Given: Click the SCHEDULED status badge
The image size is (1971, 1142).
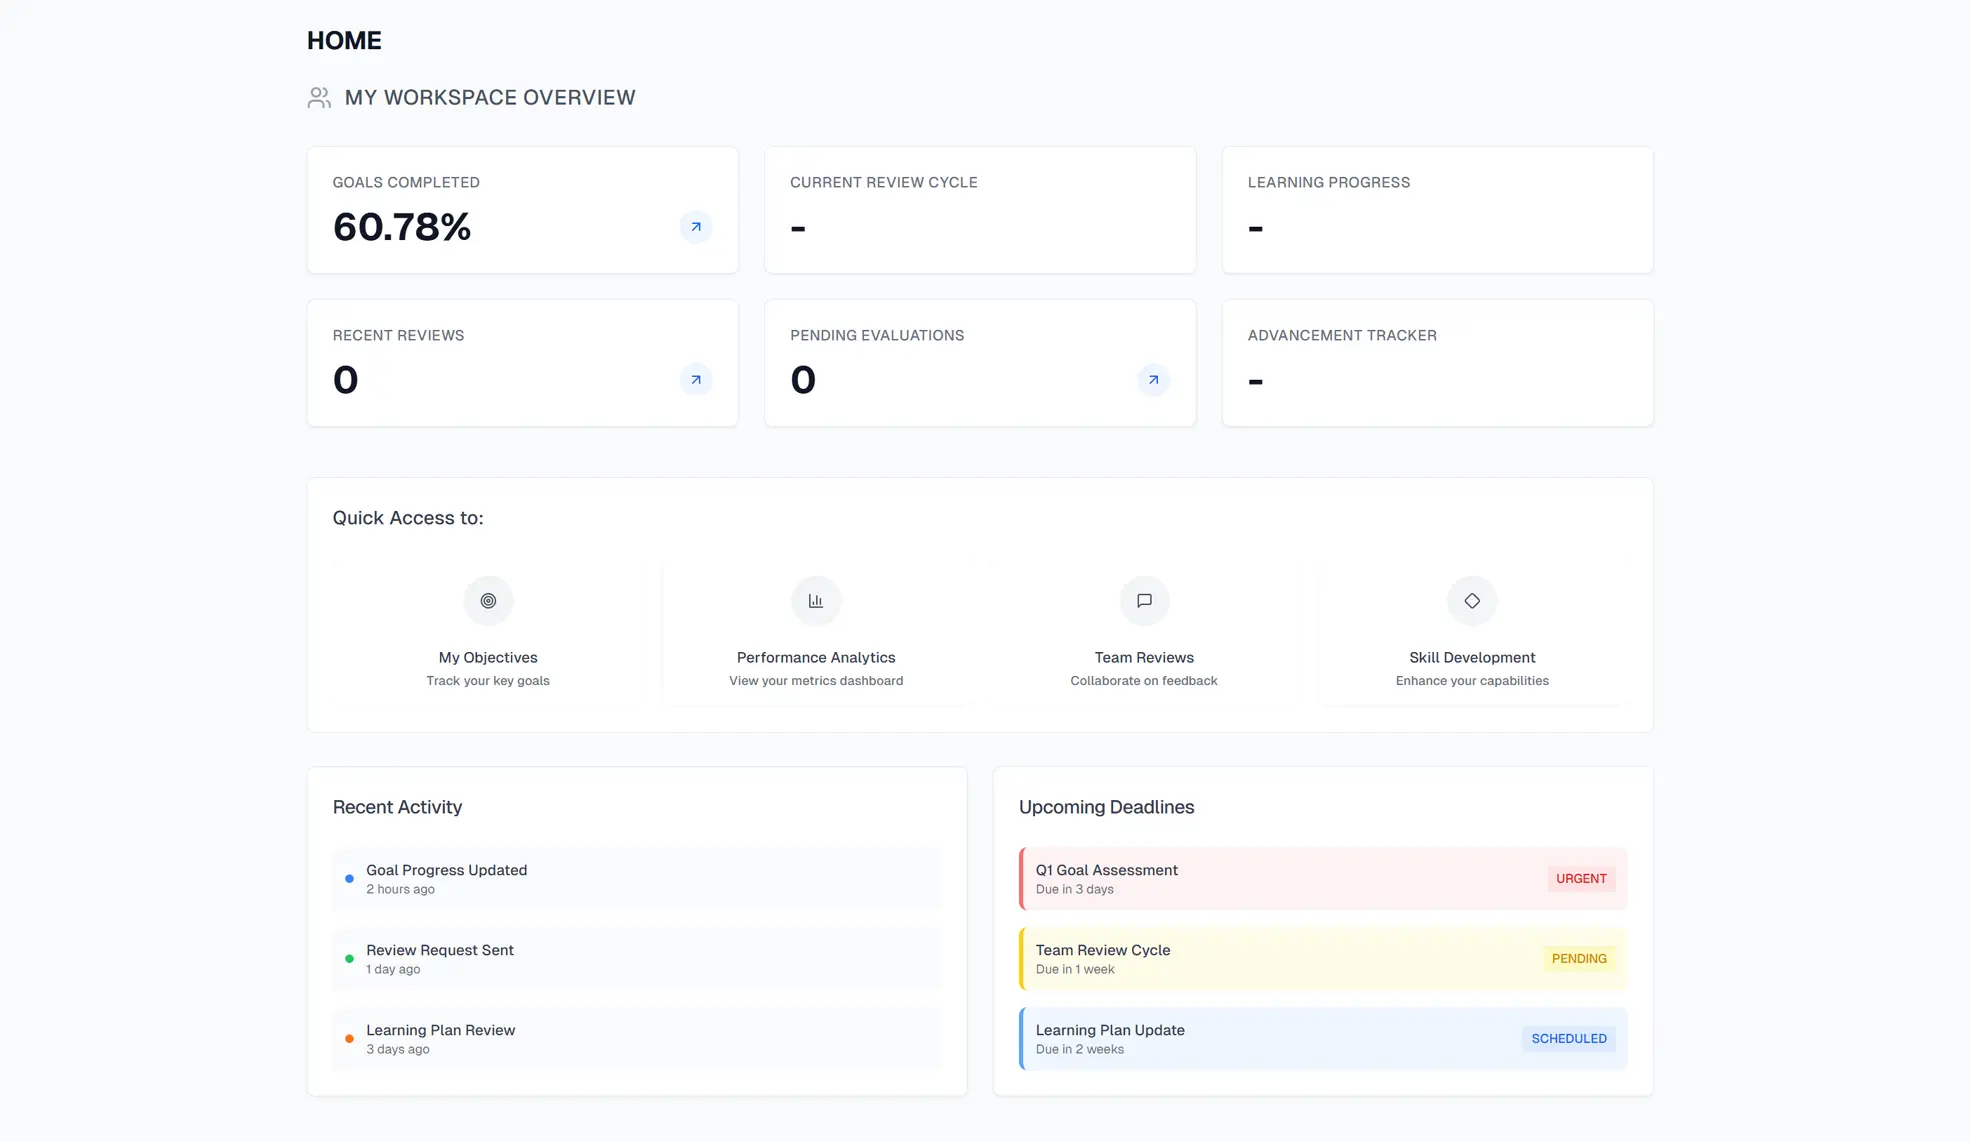Looking at the screenshot, I should [1568, 1039].
